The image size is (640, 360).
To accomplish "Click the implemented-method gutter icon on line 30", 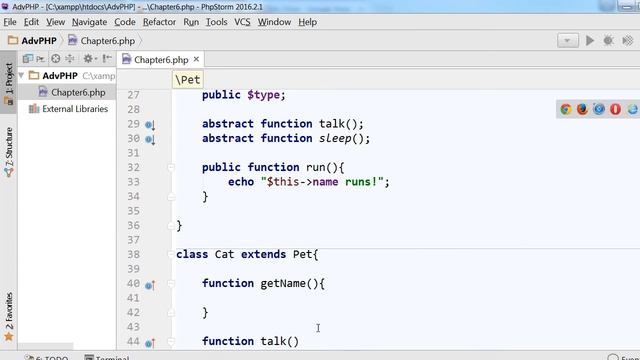I will (x=150, y=139).
